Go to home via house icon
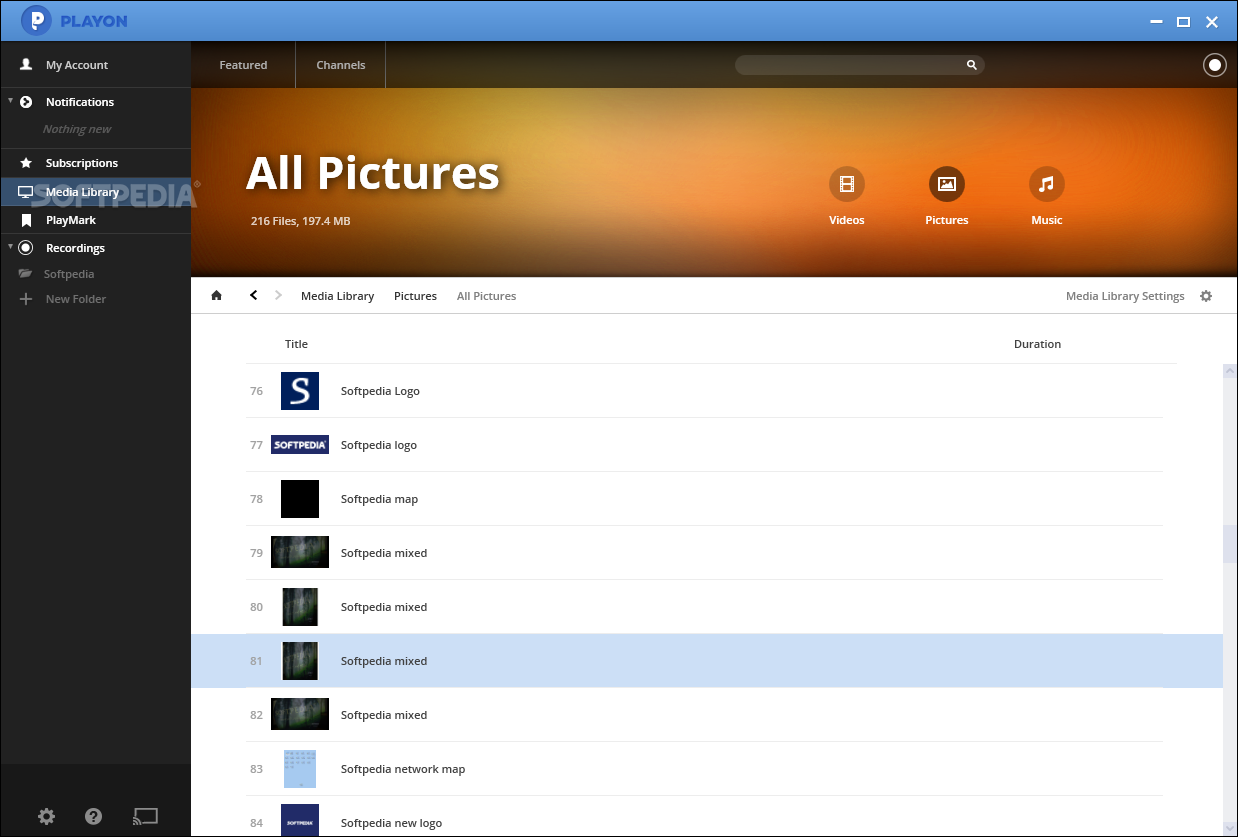The image size is (1238, 837). pos(216,296)
